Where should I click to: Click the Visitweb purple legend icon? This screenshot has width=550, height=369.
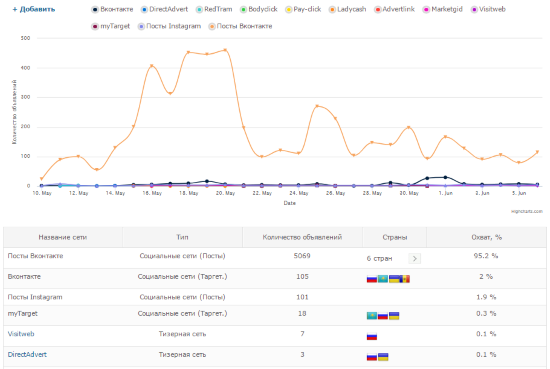474,9
